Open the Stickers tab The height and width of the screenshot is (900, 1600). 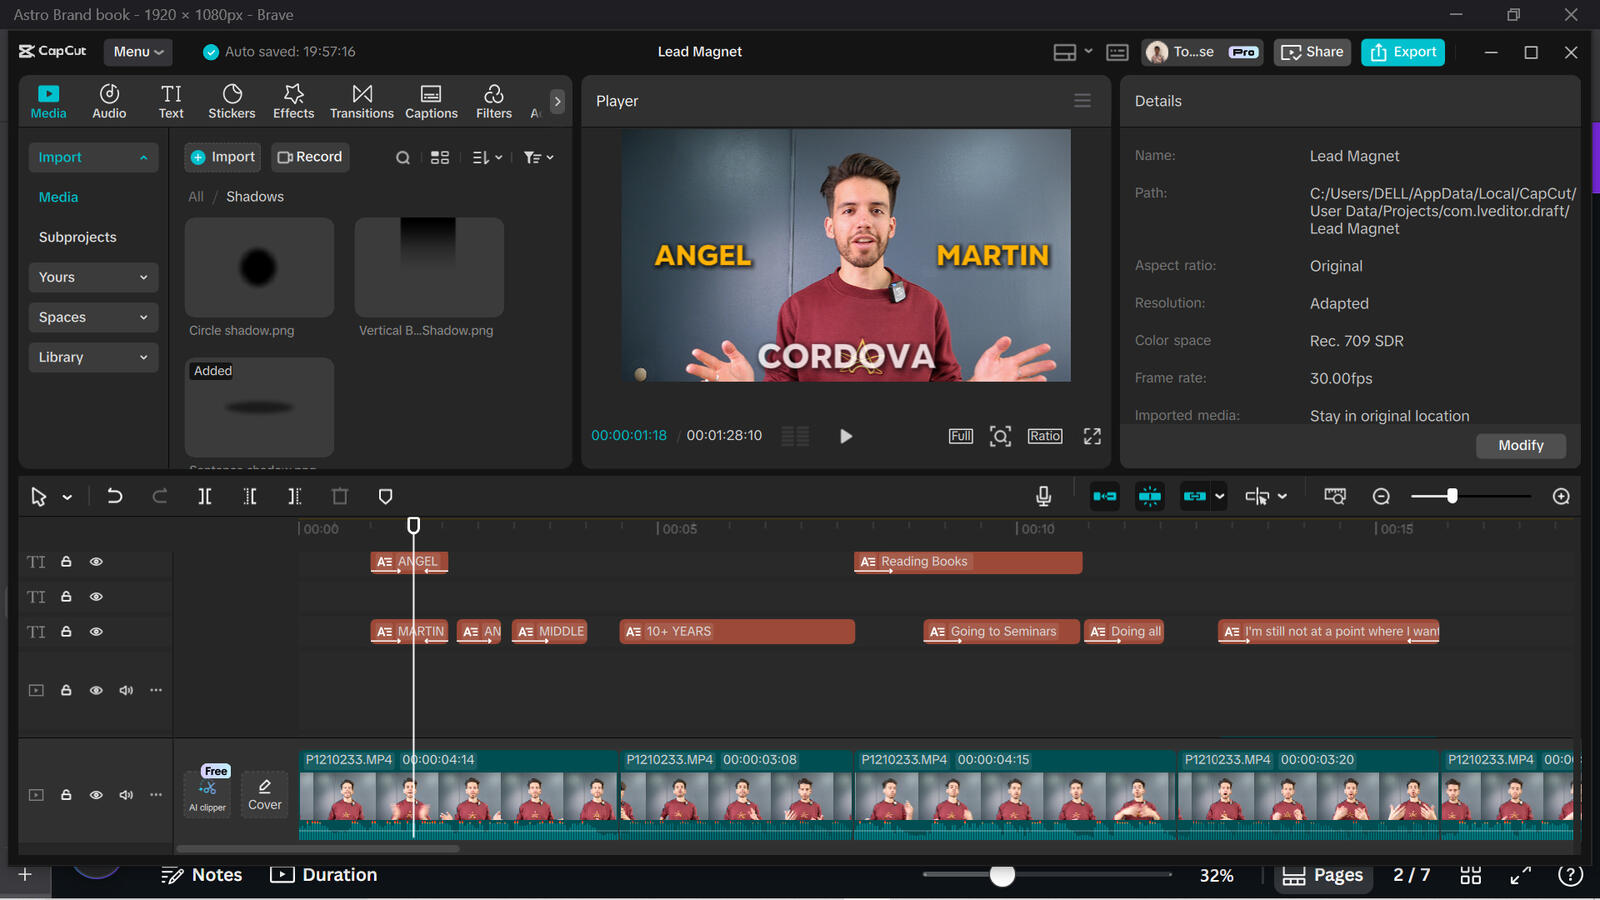pos(232,101)
